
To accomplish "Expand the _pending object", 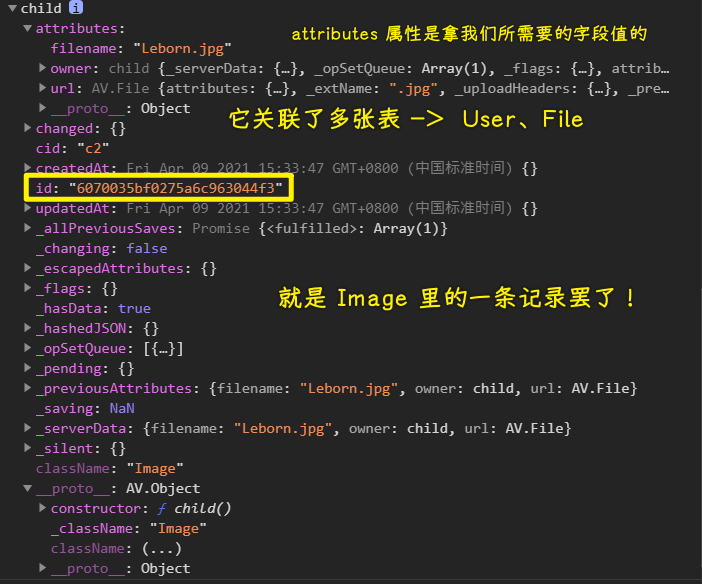I will click(28, 368).
